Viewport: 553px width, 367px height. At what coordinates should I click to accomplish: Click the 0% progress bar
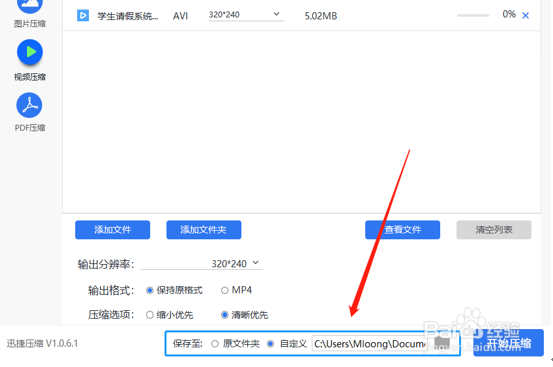pos(473,15)
